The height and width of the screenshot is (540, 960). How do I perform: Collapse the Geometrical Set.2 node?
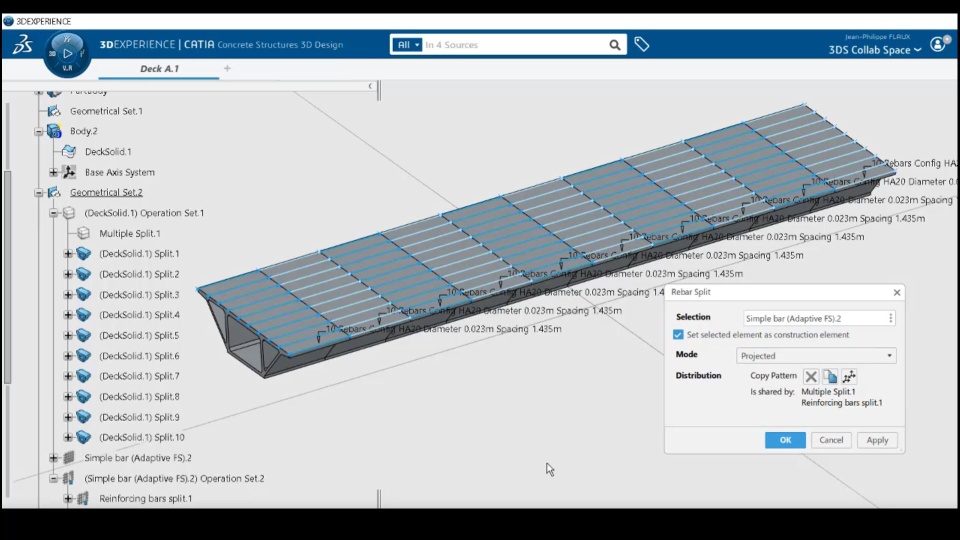(39, 192)
